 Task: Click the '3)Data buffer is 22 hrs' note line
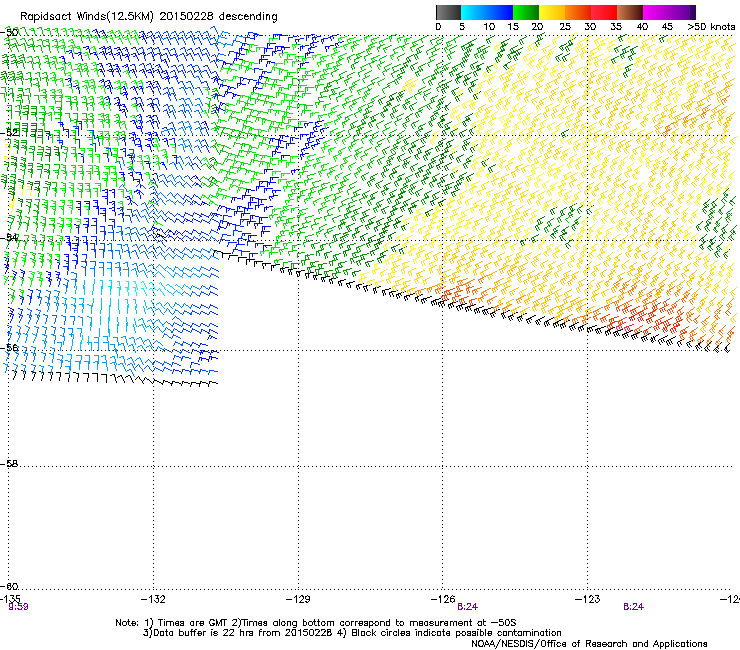(x=352, y=633)
